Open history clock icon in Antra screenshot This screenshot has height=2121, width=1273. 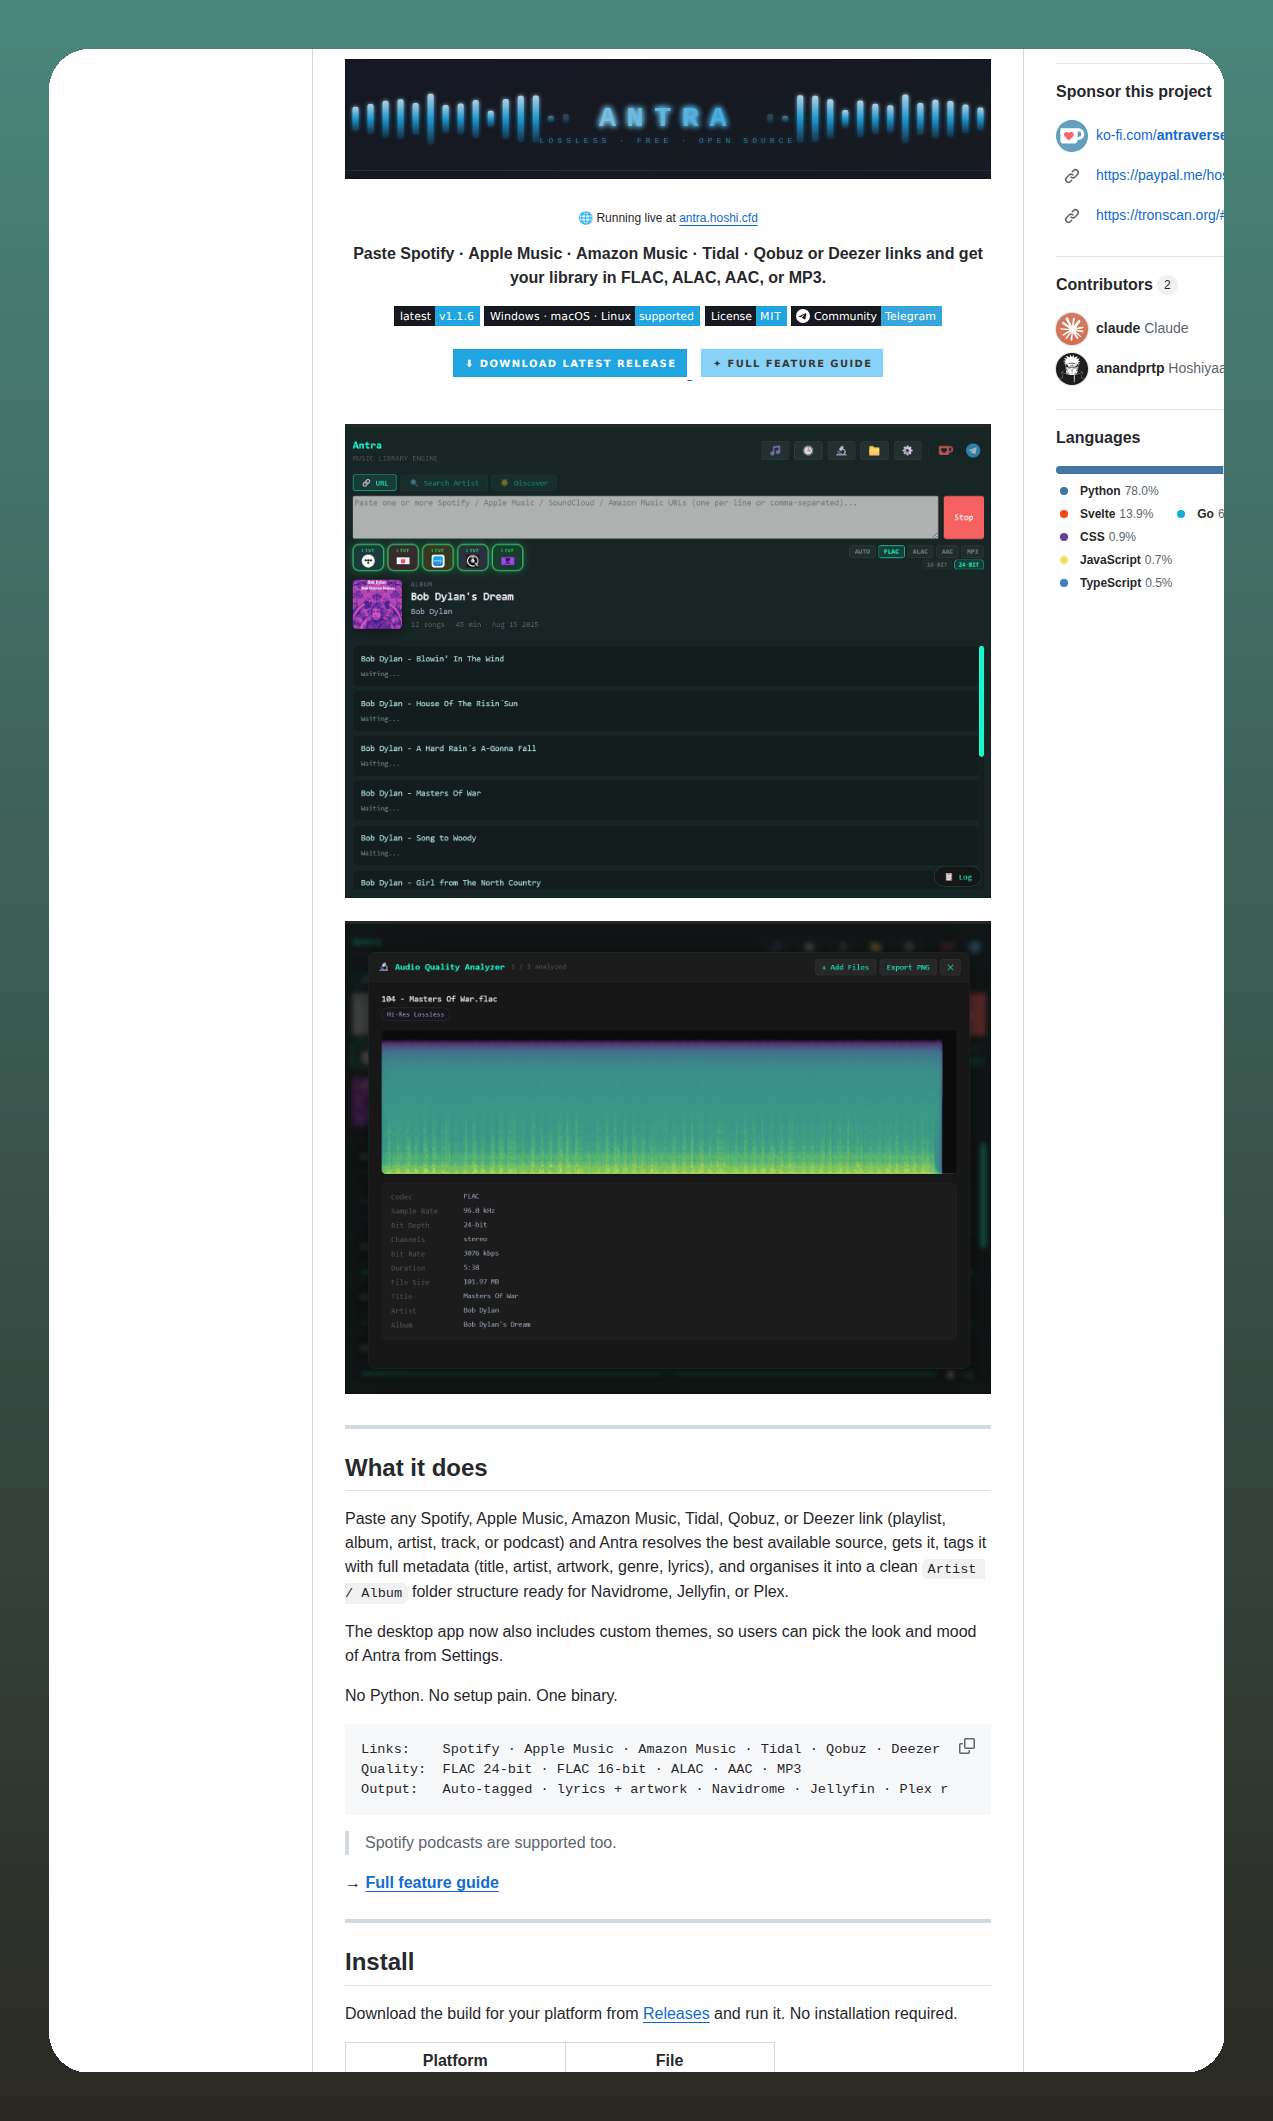(808, 451)
